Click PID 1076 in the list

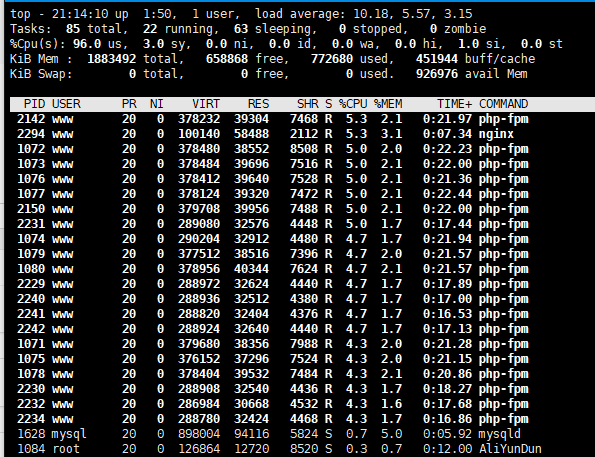click(31, 179)
